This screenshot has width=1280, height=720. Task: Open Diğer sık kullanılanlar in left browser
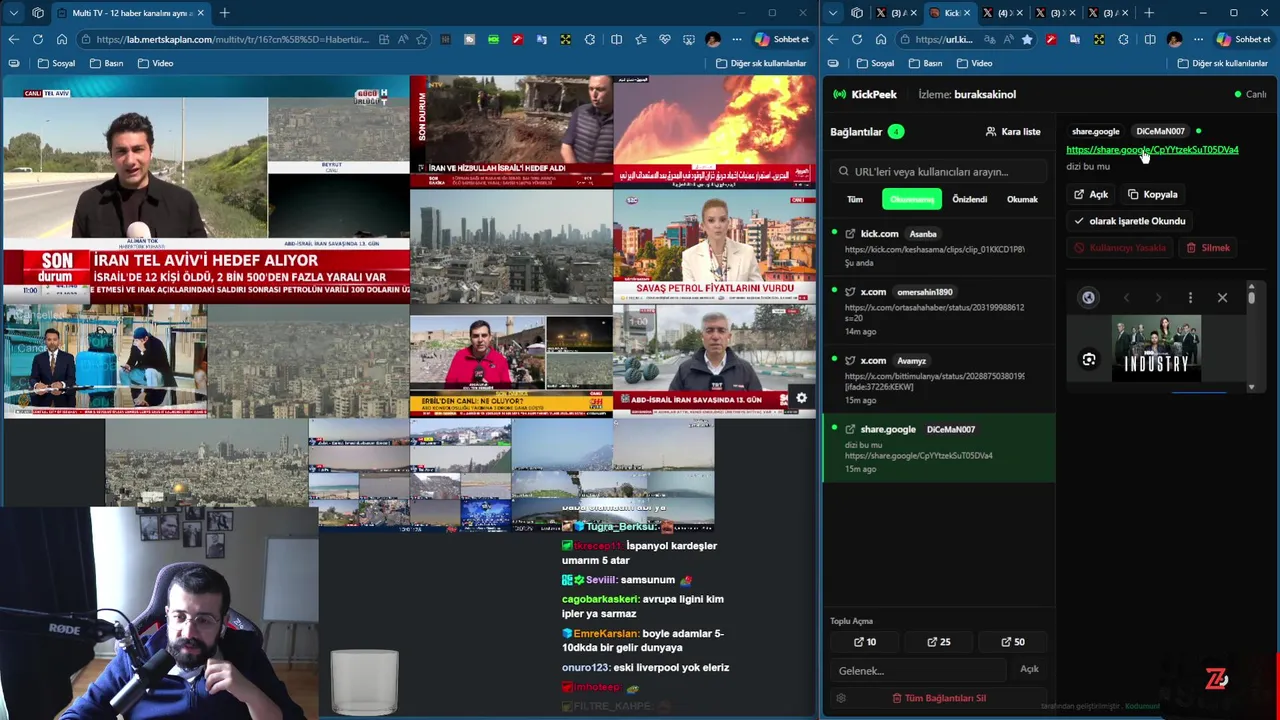click(x=761, y=63)
